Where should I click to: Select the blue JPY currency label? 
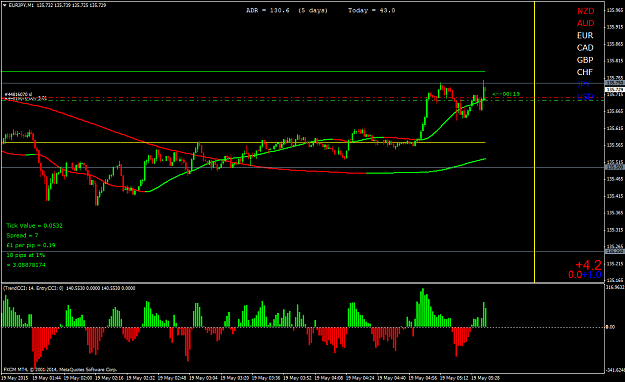584,84
